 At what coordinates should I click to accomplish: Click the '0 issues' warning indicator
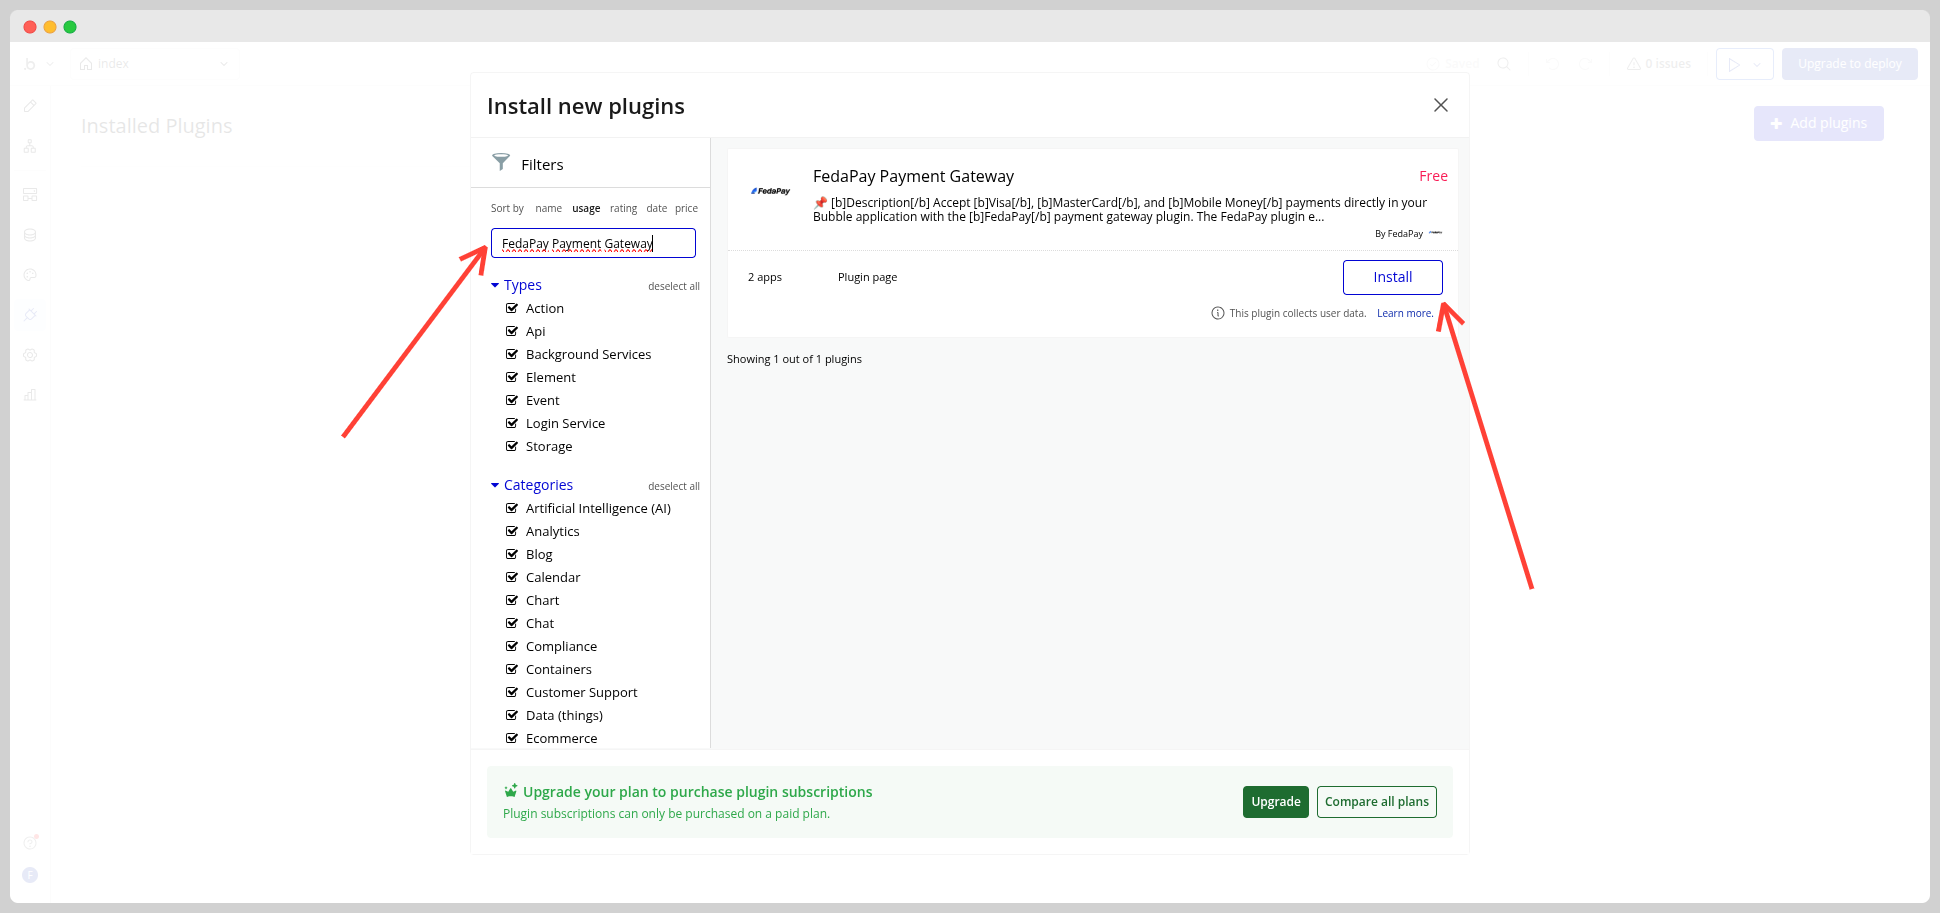click(1659, 64)
